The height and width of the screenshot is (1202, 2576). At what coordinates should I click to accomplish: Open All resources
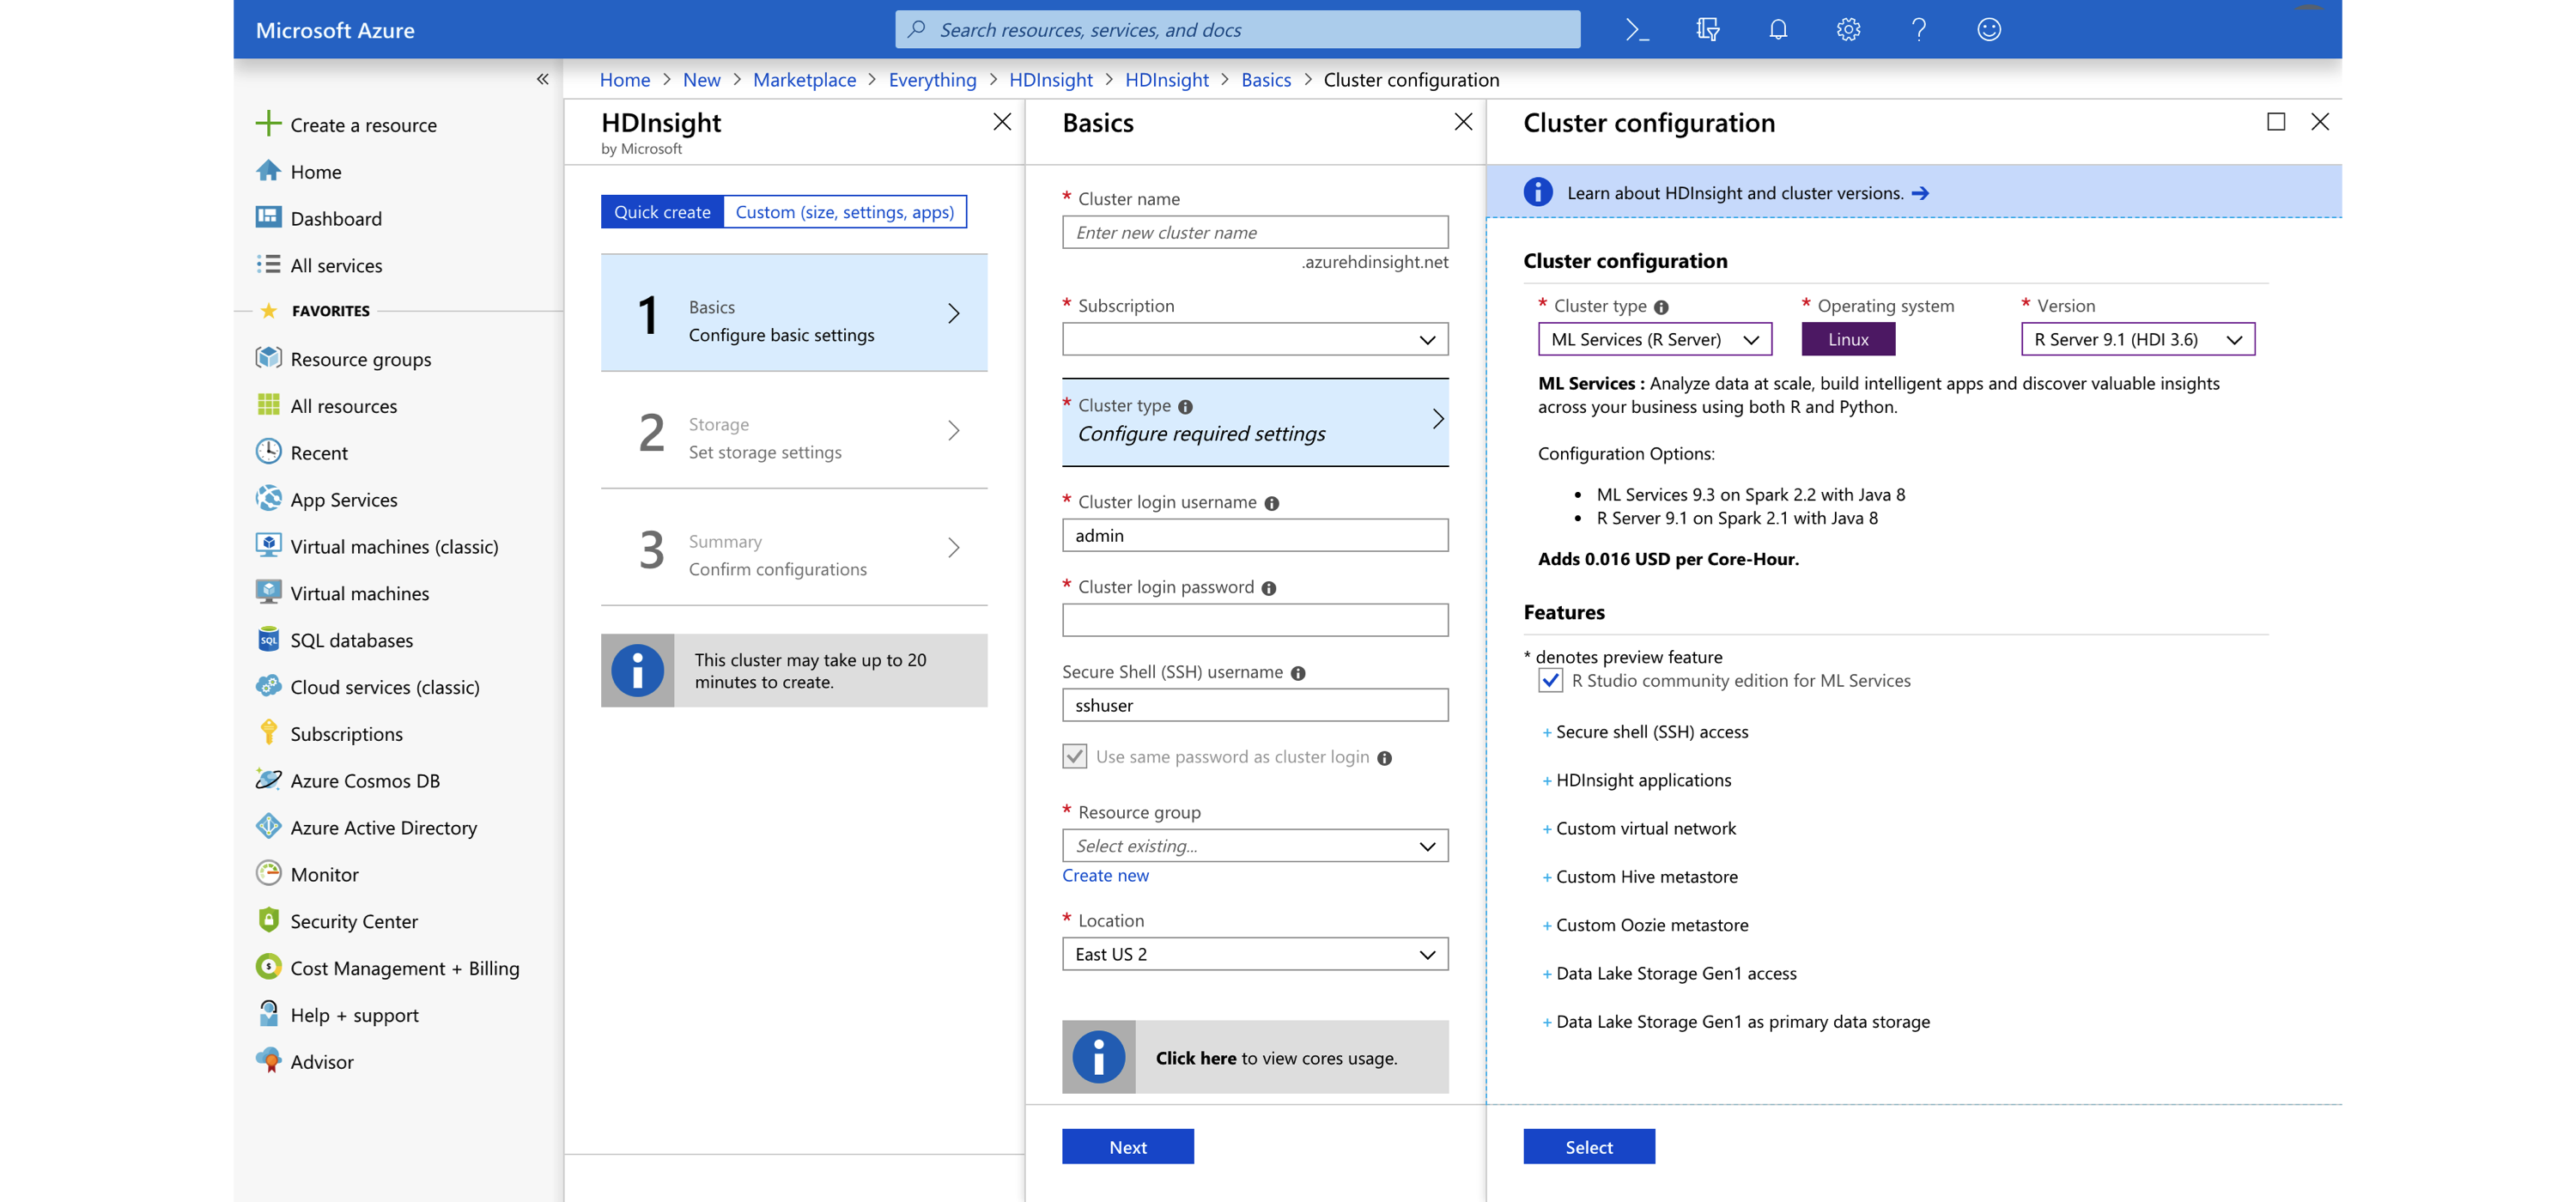(x=344, y=406)
